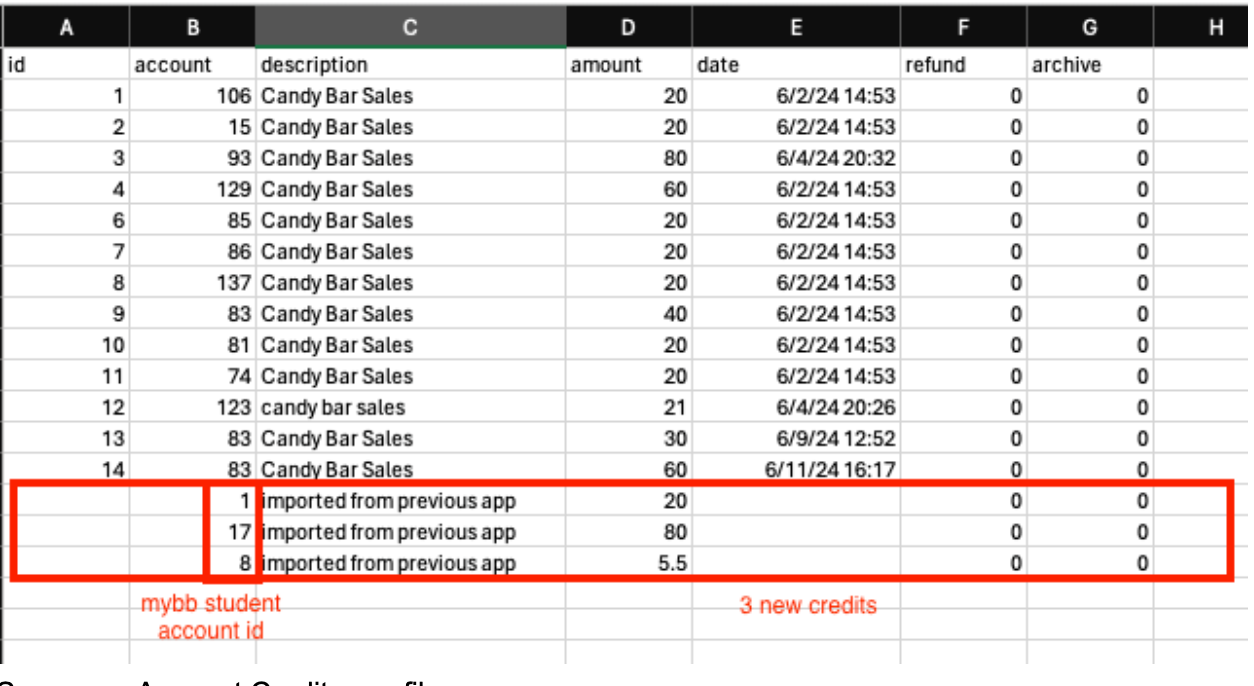Click the 'refund' header cell

point(963,65)
